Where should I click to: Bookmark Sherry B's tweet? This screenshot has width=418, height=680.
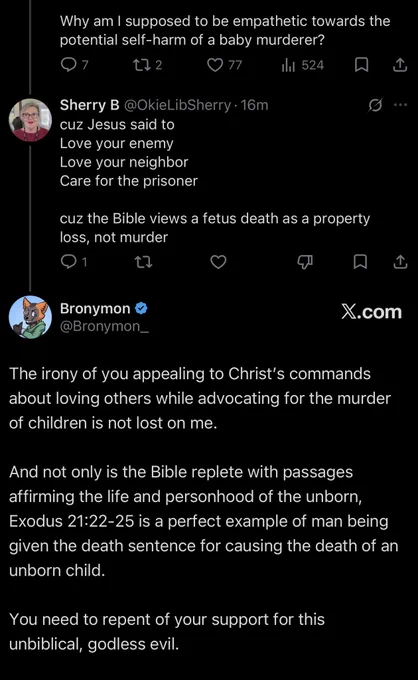point(360,262)
